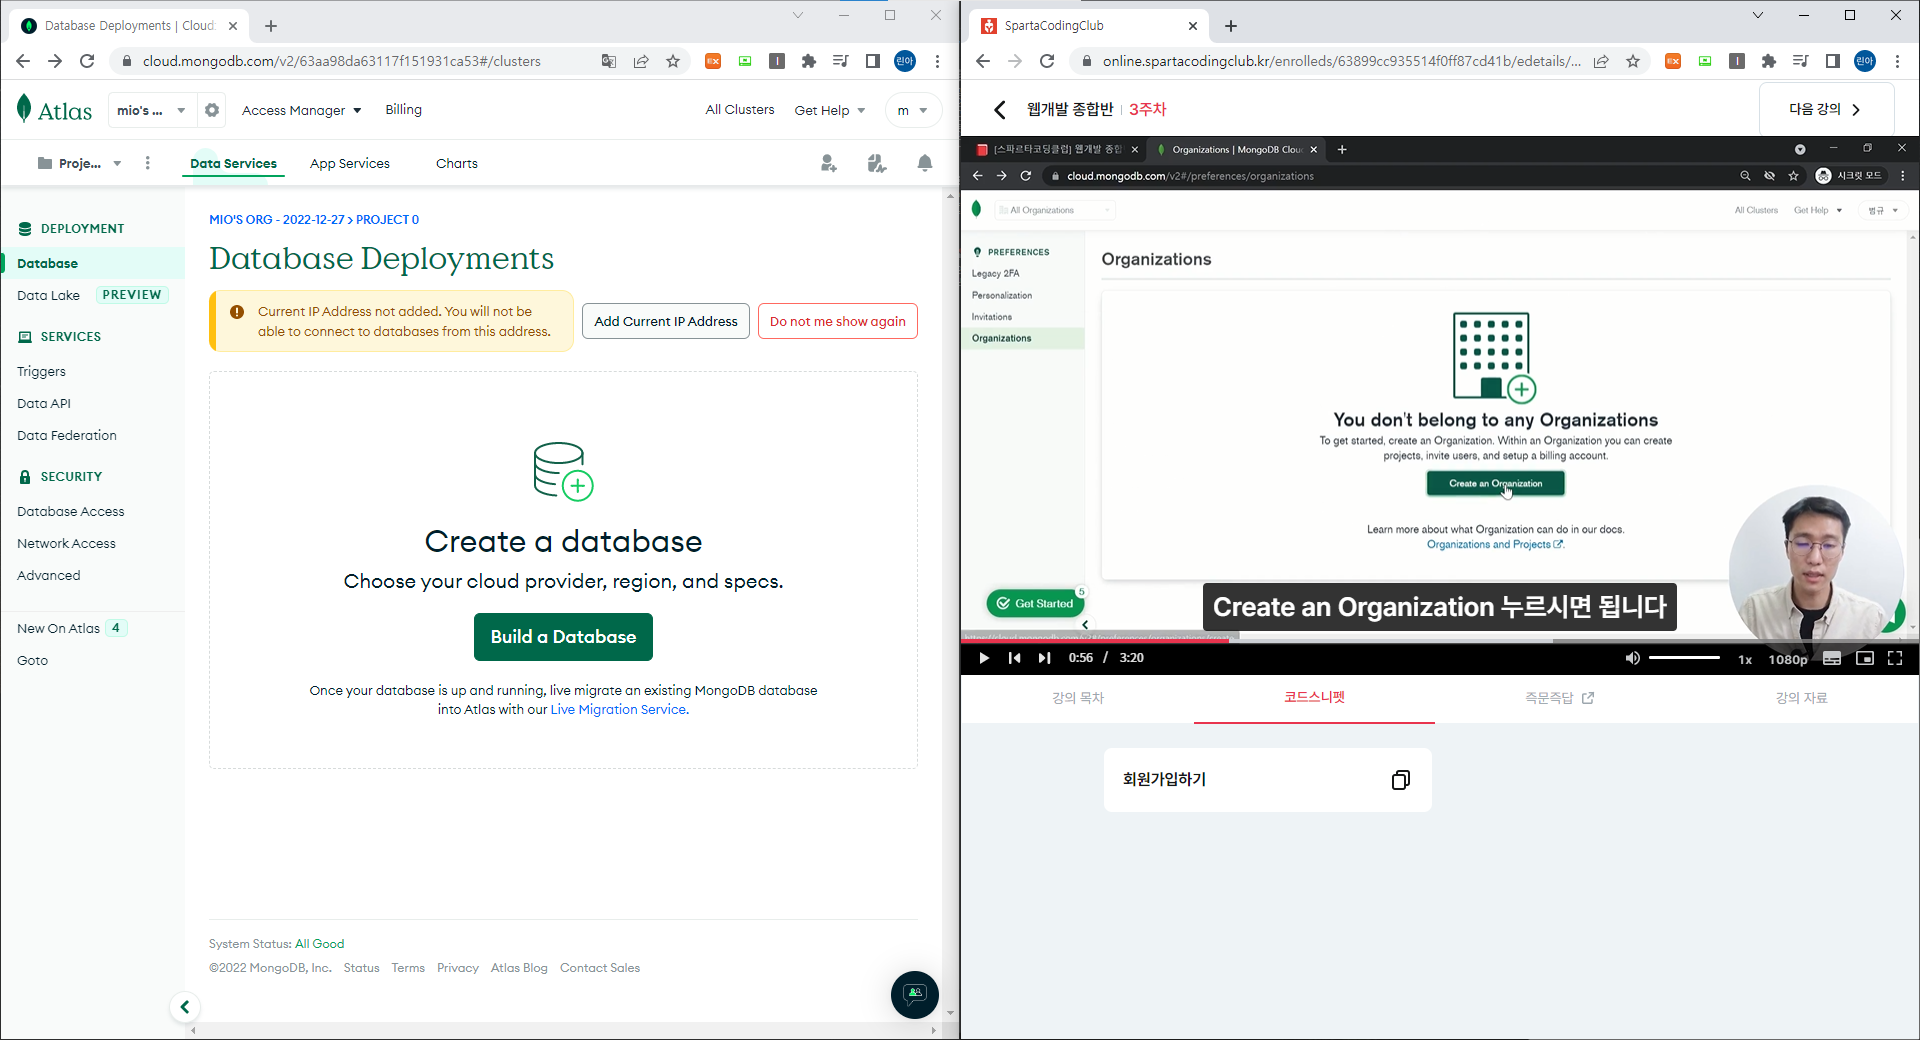Screen dimensions: 1920x1040
Task: Open the Get Help dropdown in Atlas
Action: [x=830, y=110]
